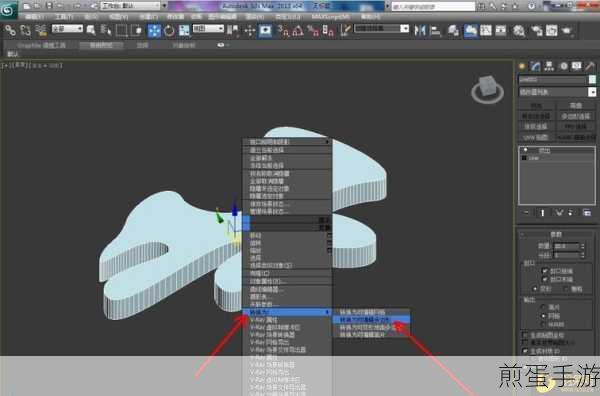Click the Remove Modifier trash icon
Viewport: 600px width, 396px height.
point(571,213)
